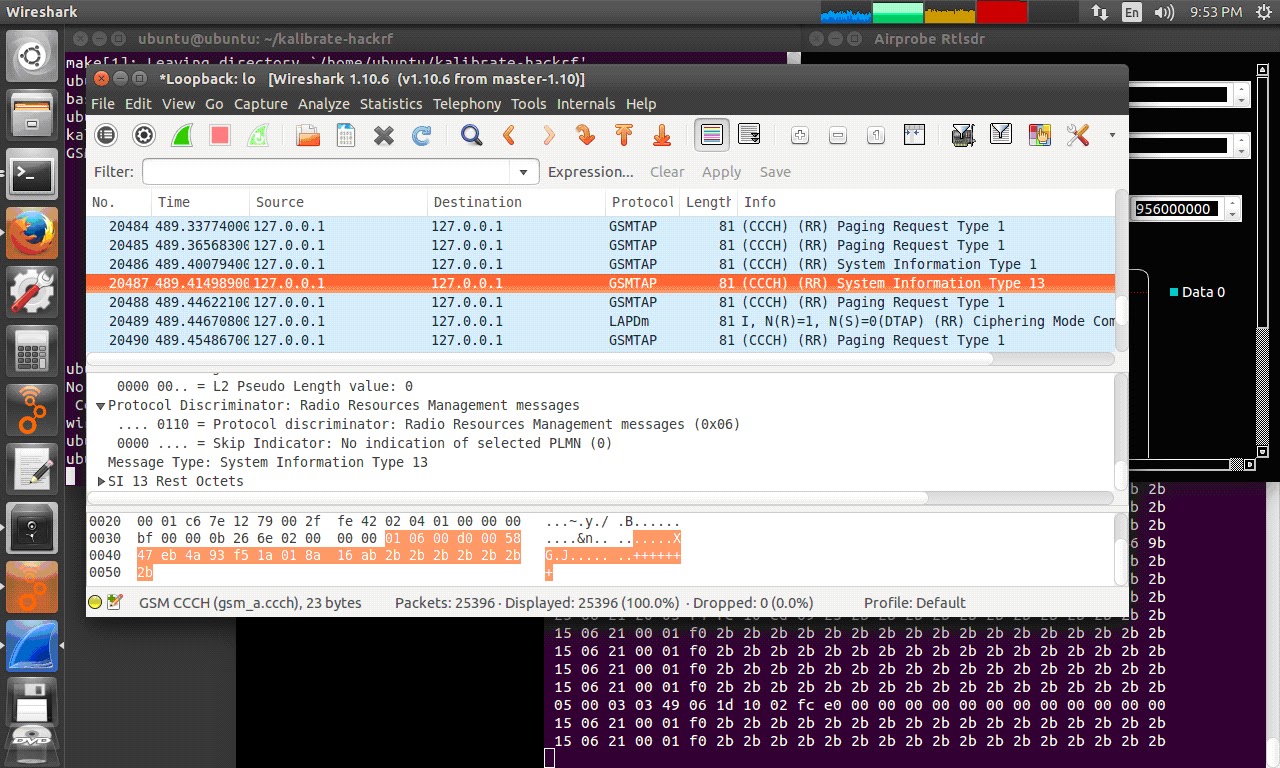
Task: Reset zoom to normal size
Action: click(x=876, y=135)
